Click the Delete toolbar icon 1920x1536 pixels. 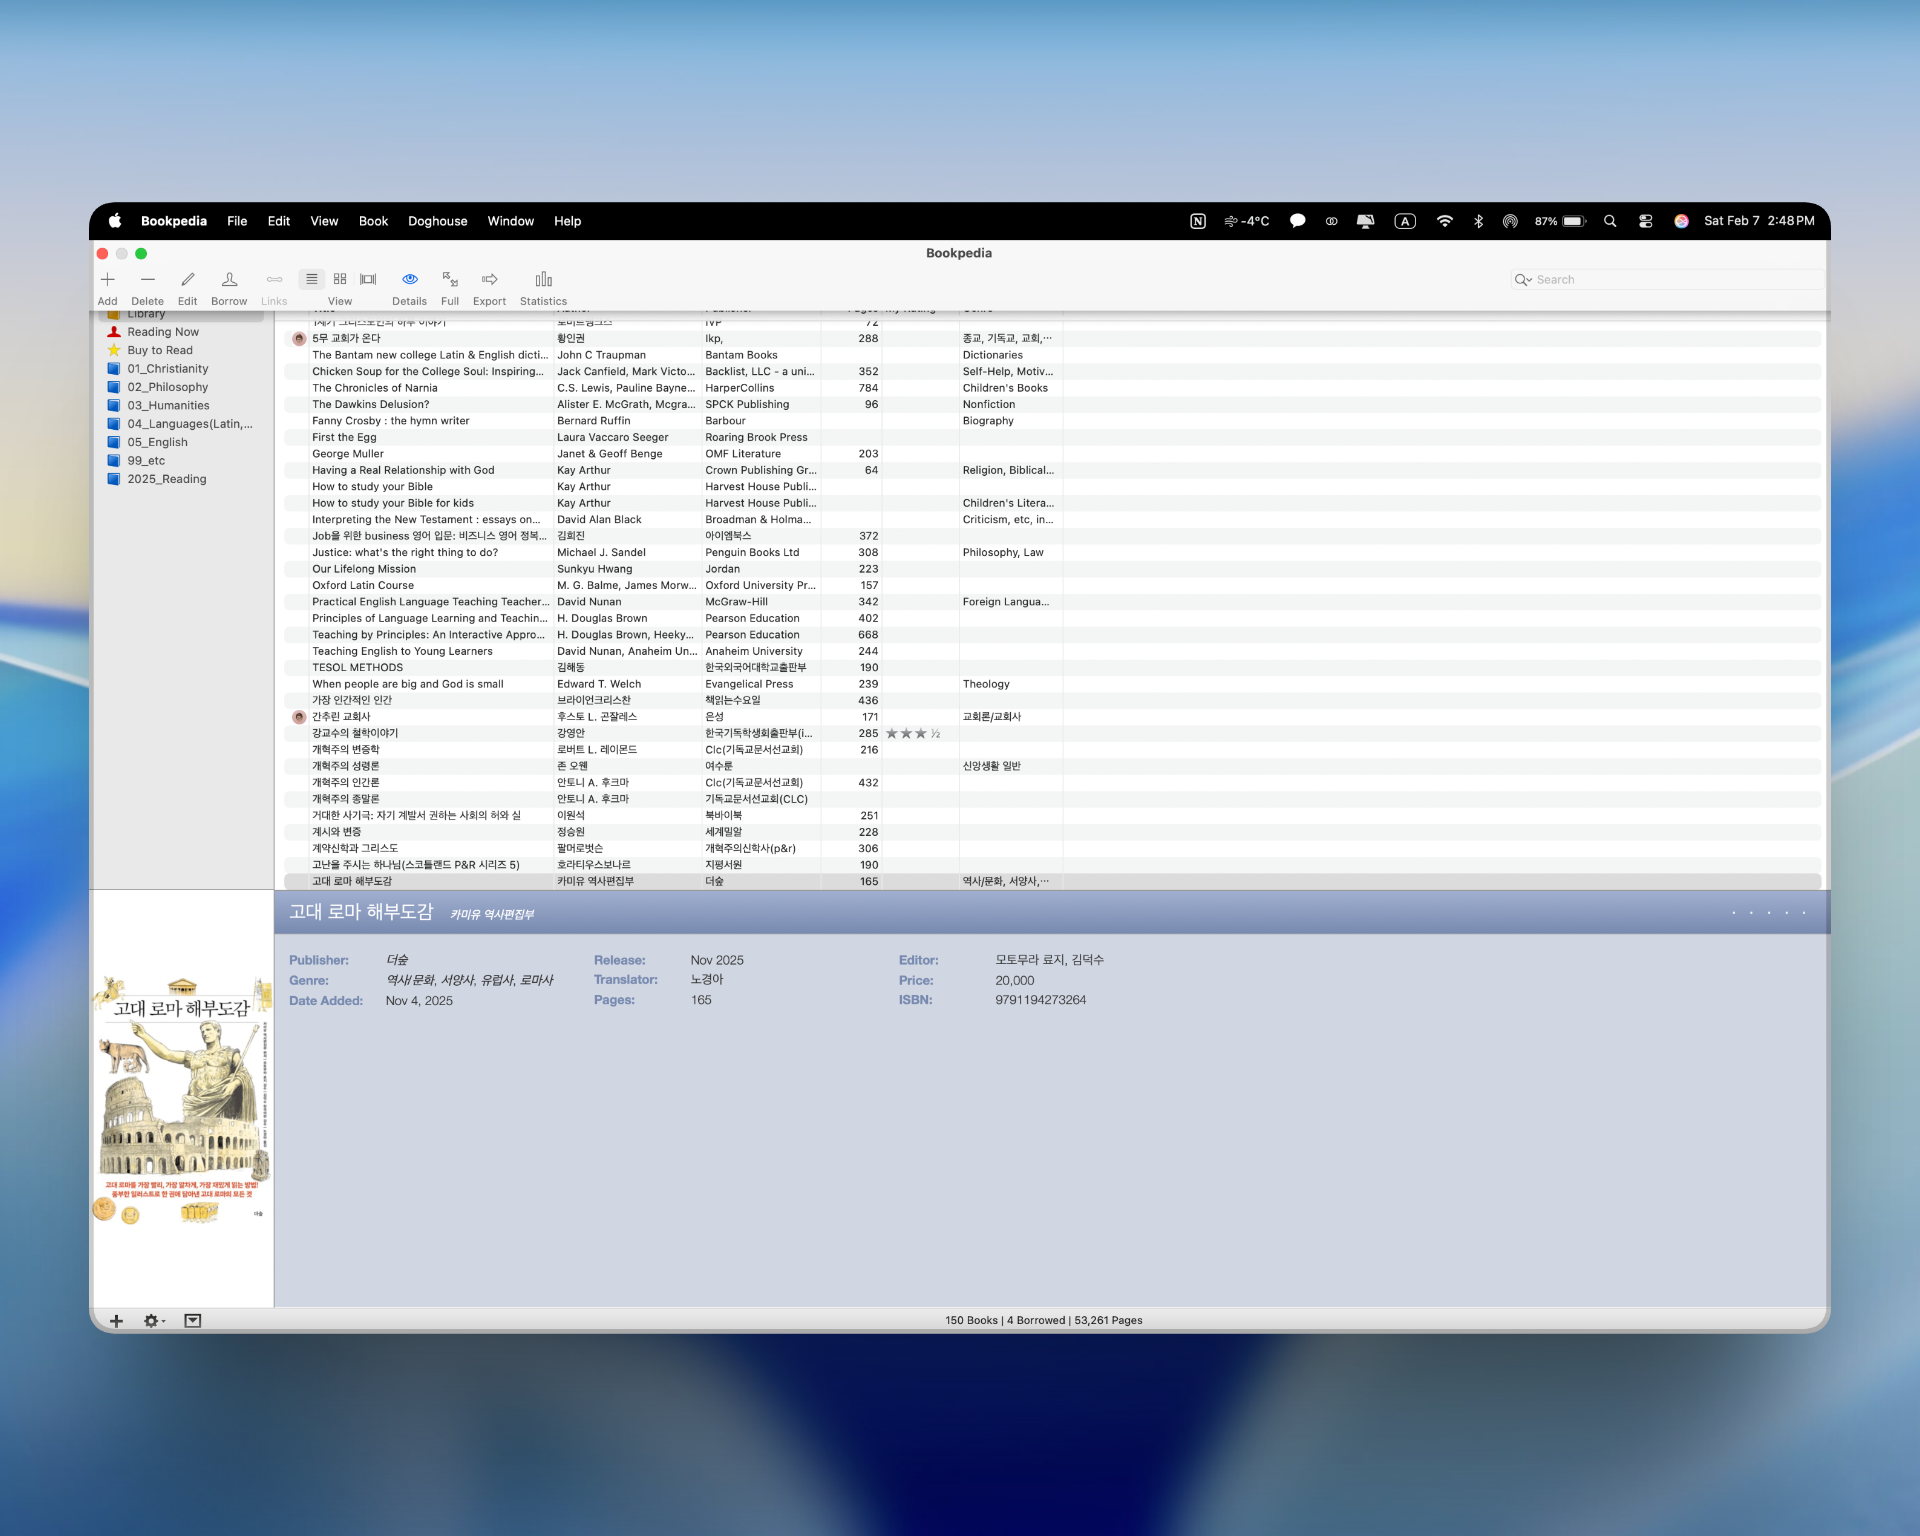(147, 280)
